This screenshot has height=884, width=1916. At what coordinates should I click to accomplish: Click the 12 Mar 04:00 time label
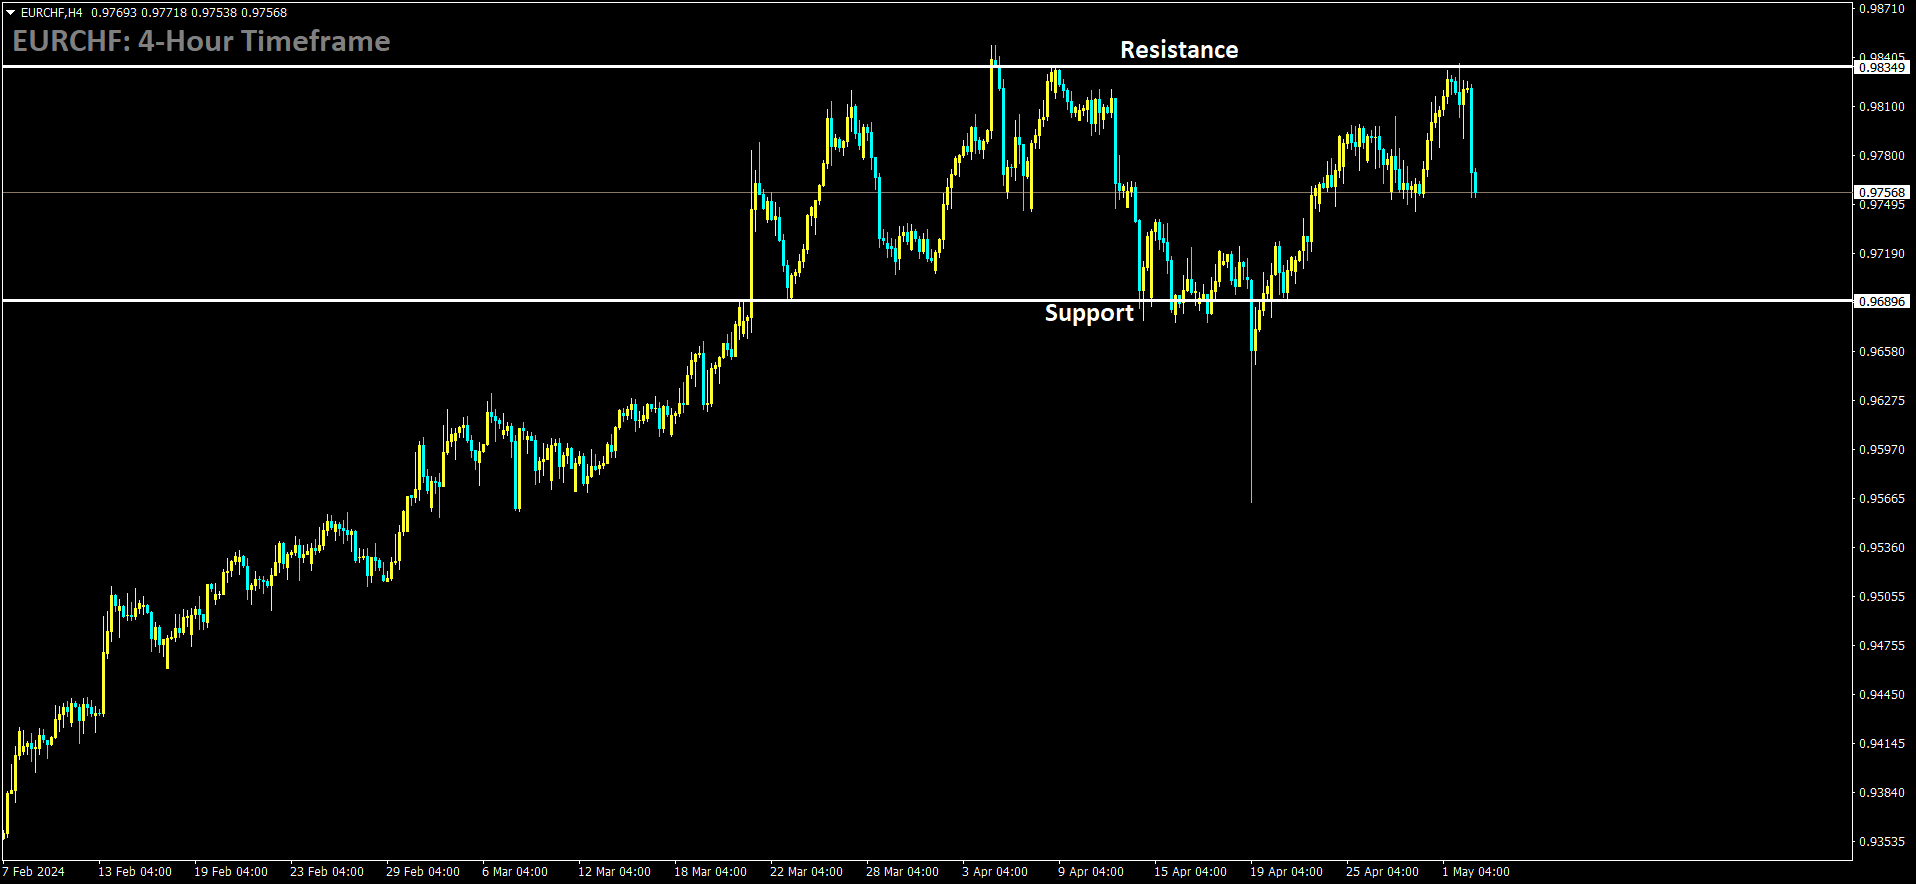[x=614, y=872]
